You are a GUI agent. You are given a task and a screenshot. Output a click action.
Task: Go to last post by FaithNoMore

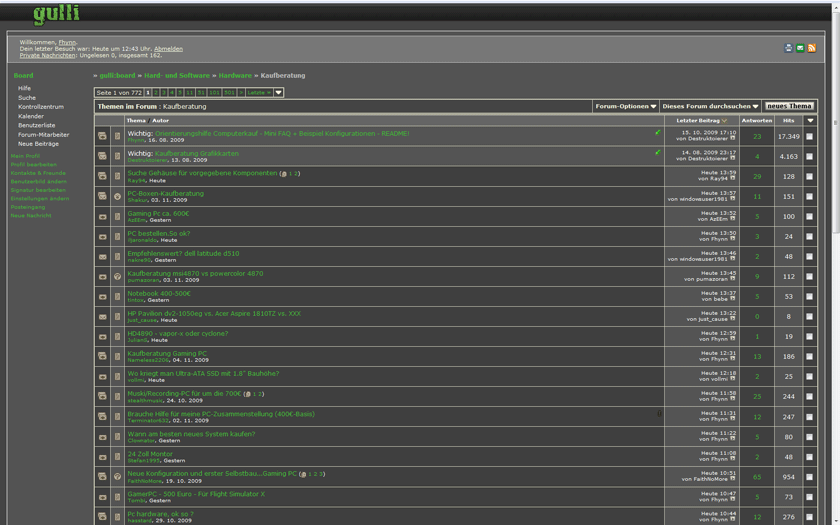[x=733, y=478]
